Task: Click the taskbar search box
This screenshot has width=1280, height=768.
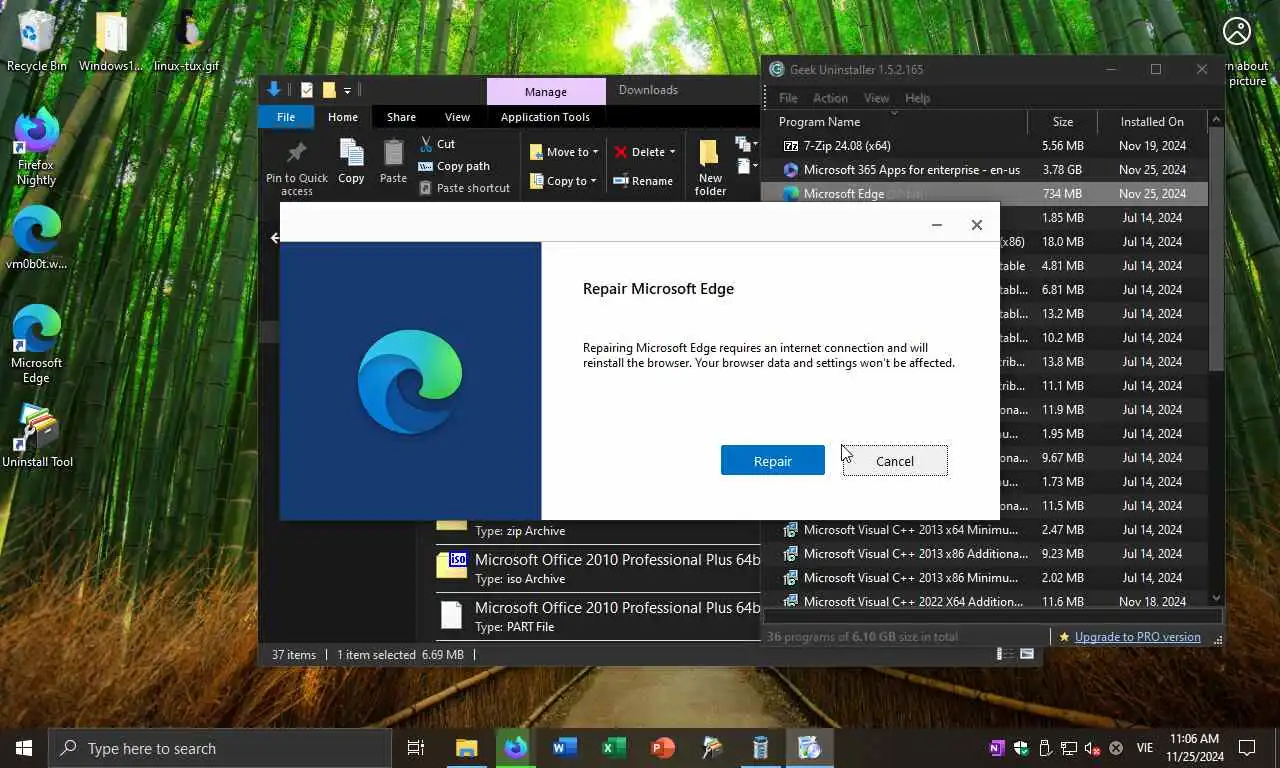Action: coord(220,748)
